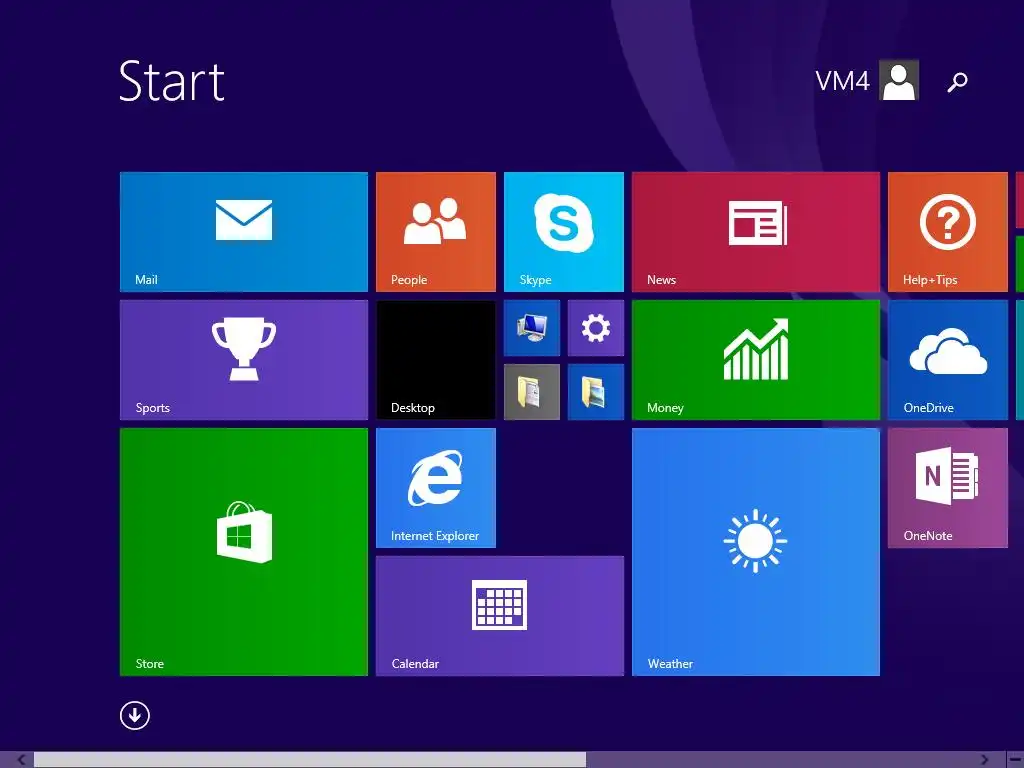Open the Weather tile
This screenshot has width=1024, height=768.
click(x=756, y=552)
